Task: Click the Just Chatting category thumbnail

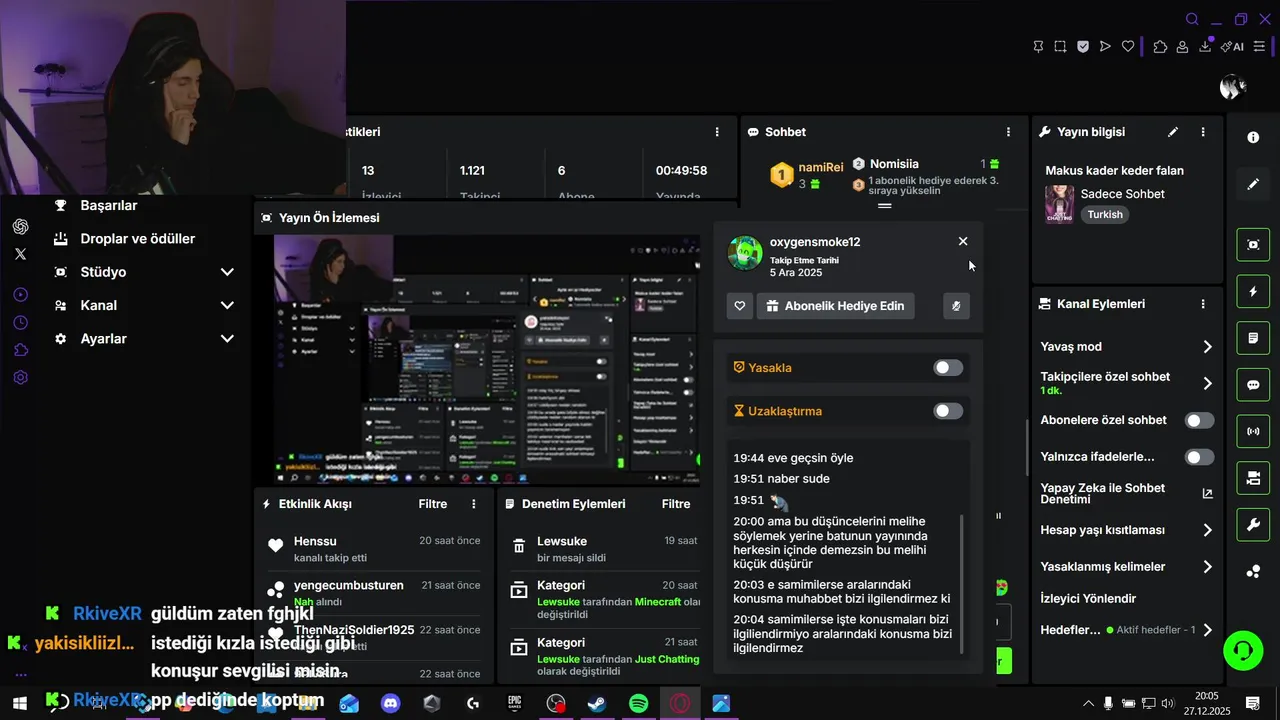Action: point(1059,205)
